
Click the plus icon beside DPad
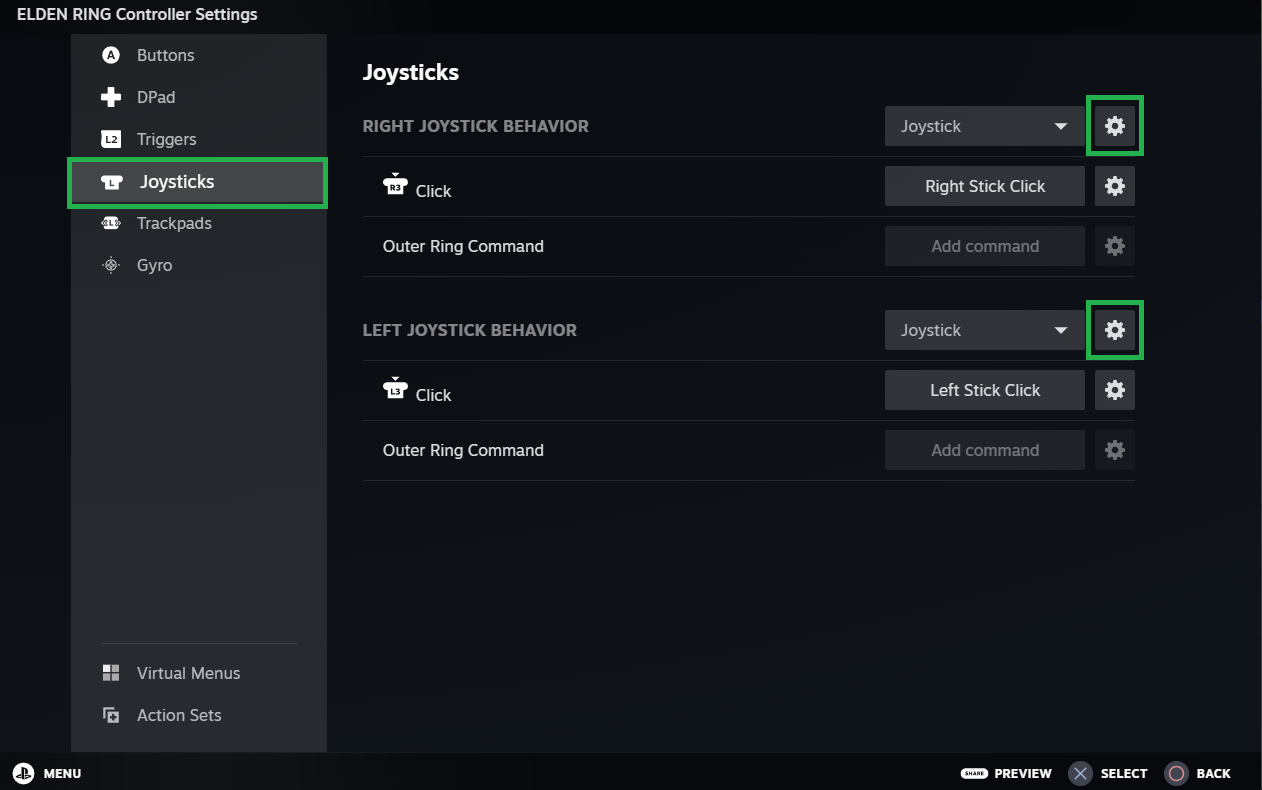pyautogui.click(x=111, y=97)
